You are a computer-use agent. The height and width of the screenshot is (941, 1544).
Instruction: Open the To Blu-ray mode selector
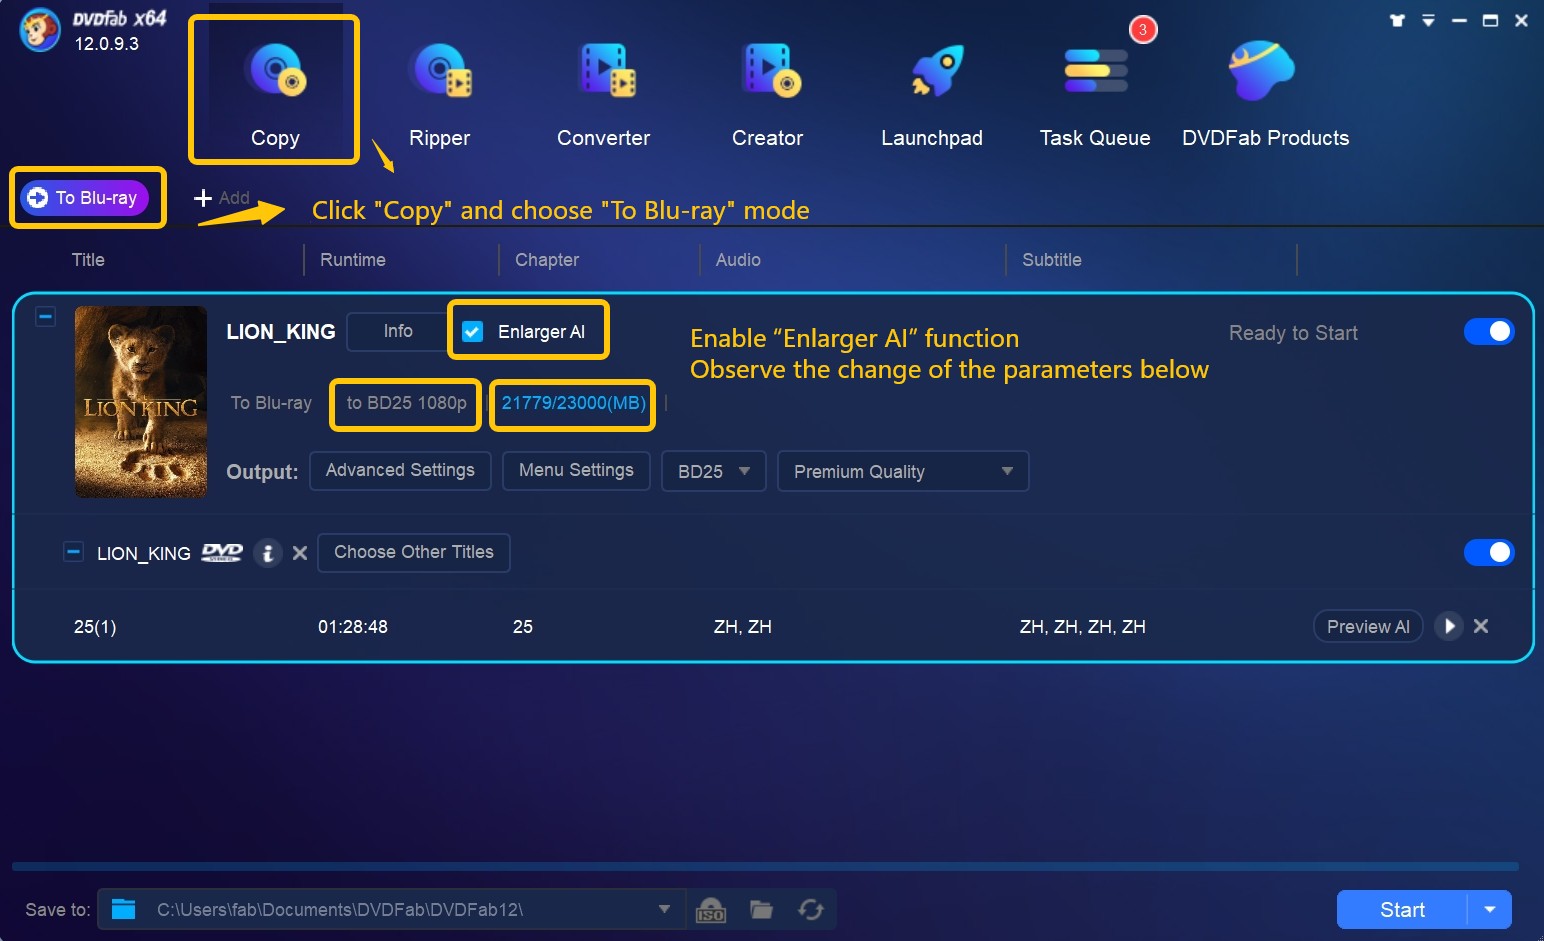[x=85, y=198]
